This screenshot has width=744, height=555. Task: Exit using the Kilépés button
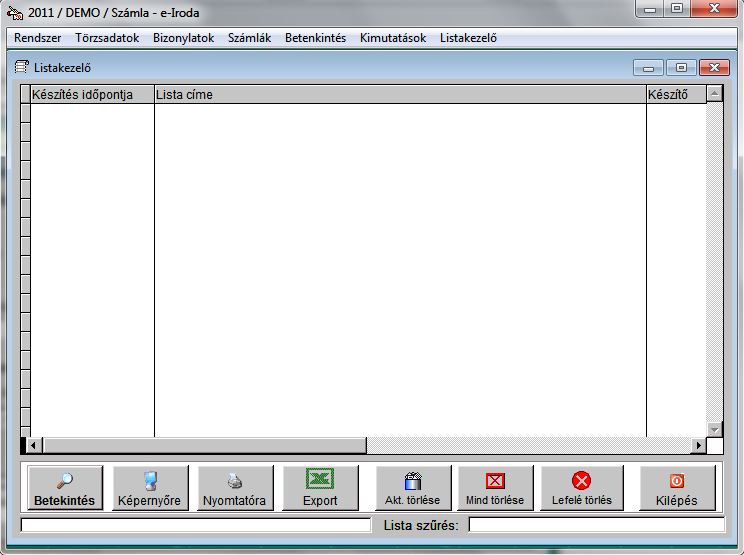677,489
